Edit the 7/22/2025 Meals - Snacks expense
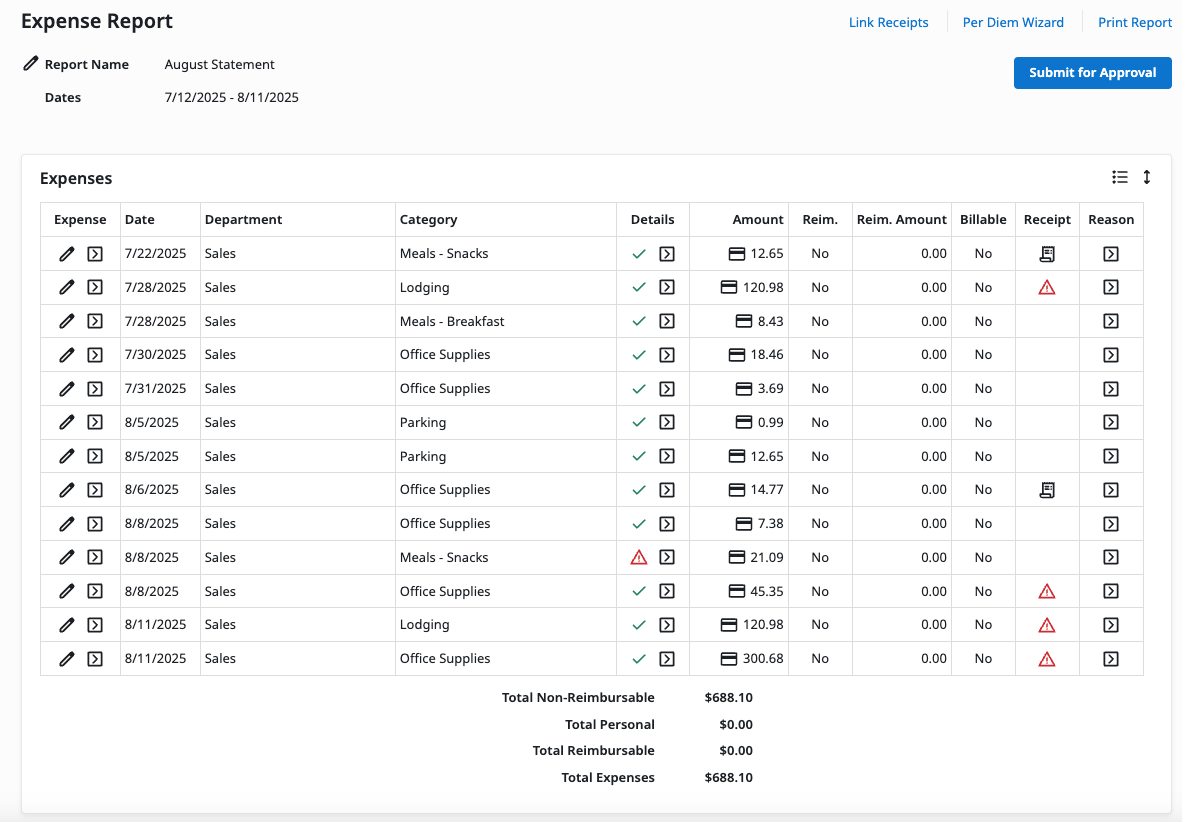This screenshot has height=822, width=1182. tap(67, 254)
